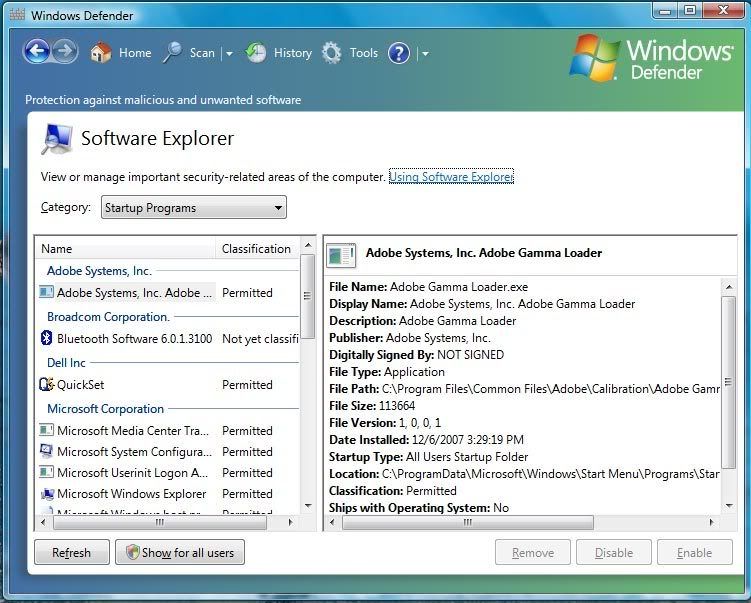The height and width of the screenshot is (603, 751).
Task: Click the blue Help question mark icon
Action: tap(399, 53)
